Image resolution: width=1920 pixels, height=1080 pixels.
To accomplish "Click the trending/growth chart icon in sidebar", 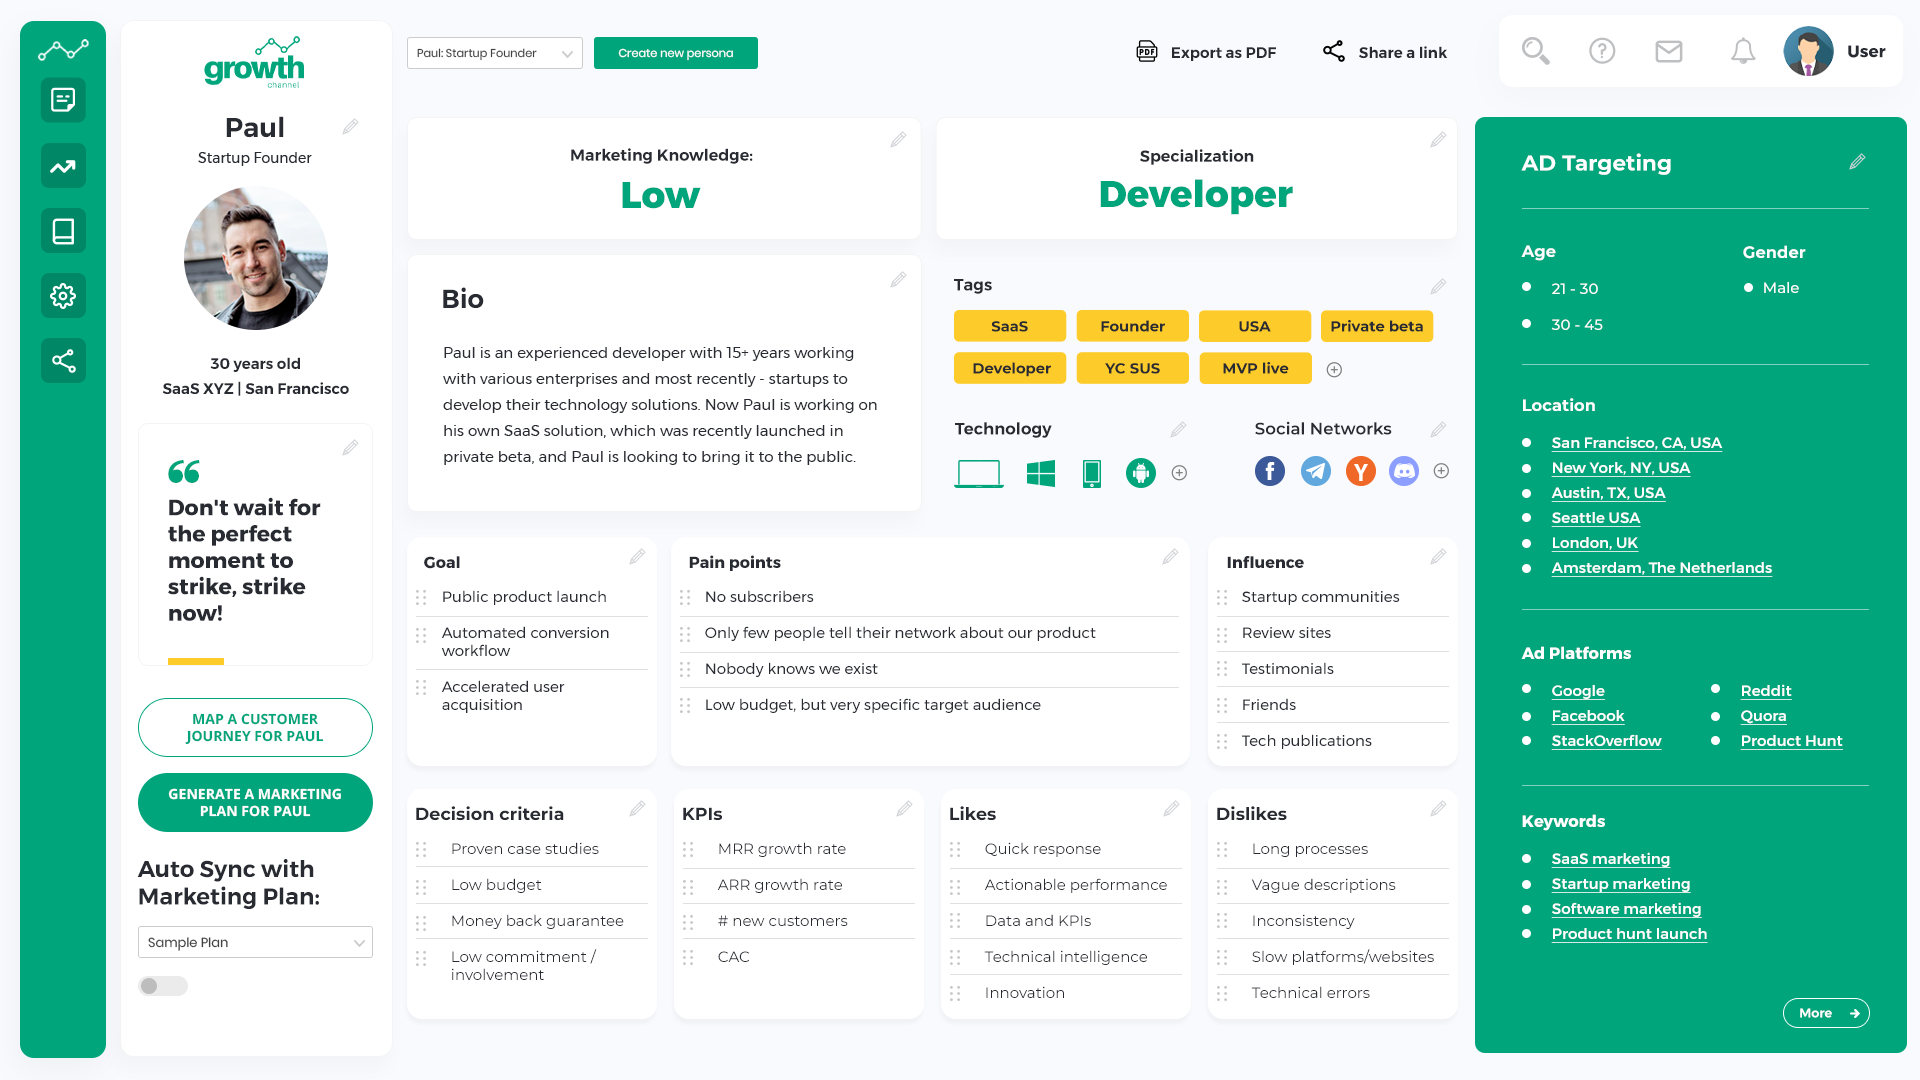I will (62, 165).
